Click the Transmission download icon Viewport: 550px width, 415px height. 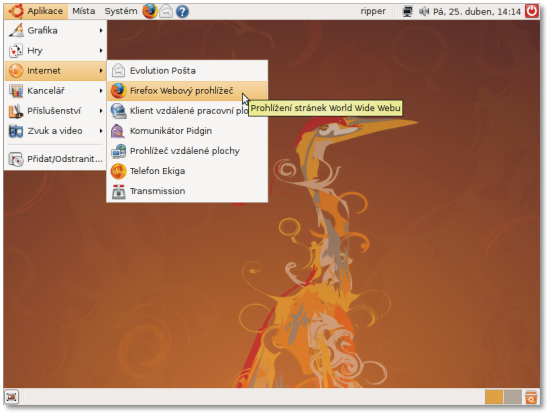(x=118, y=192)
